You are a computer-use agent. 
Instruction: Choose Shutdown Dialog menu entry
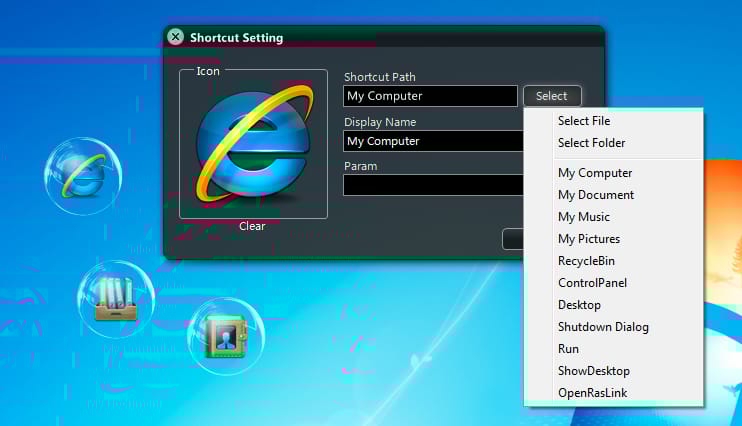coord(613,327)
